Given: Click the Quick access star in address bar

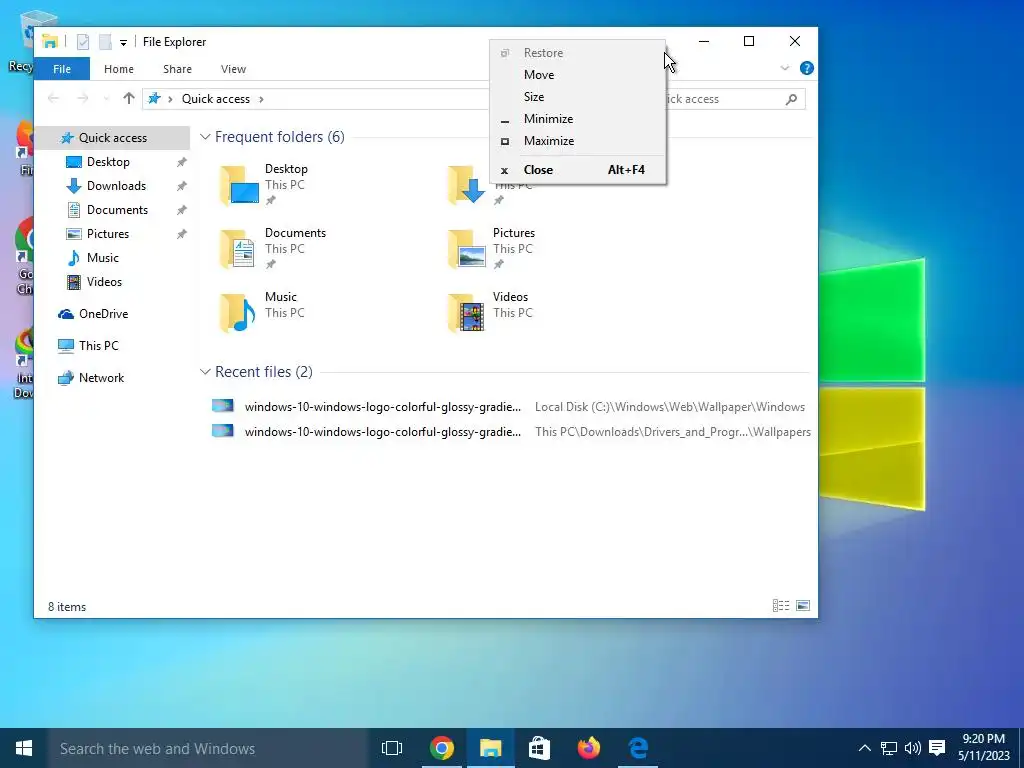Looking at the screenshot, I should (154, 99).
